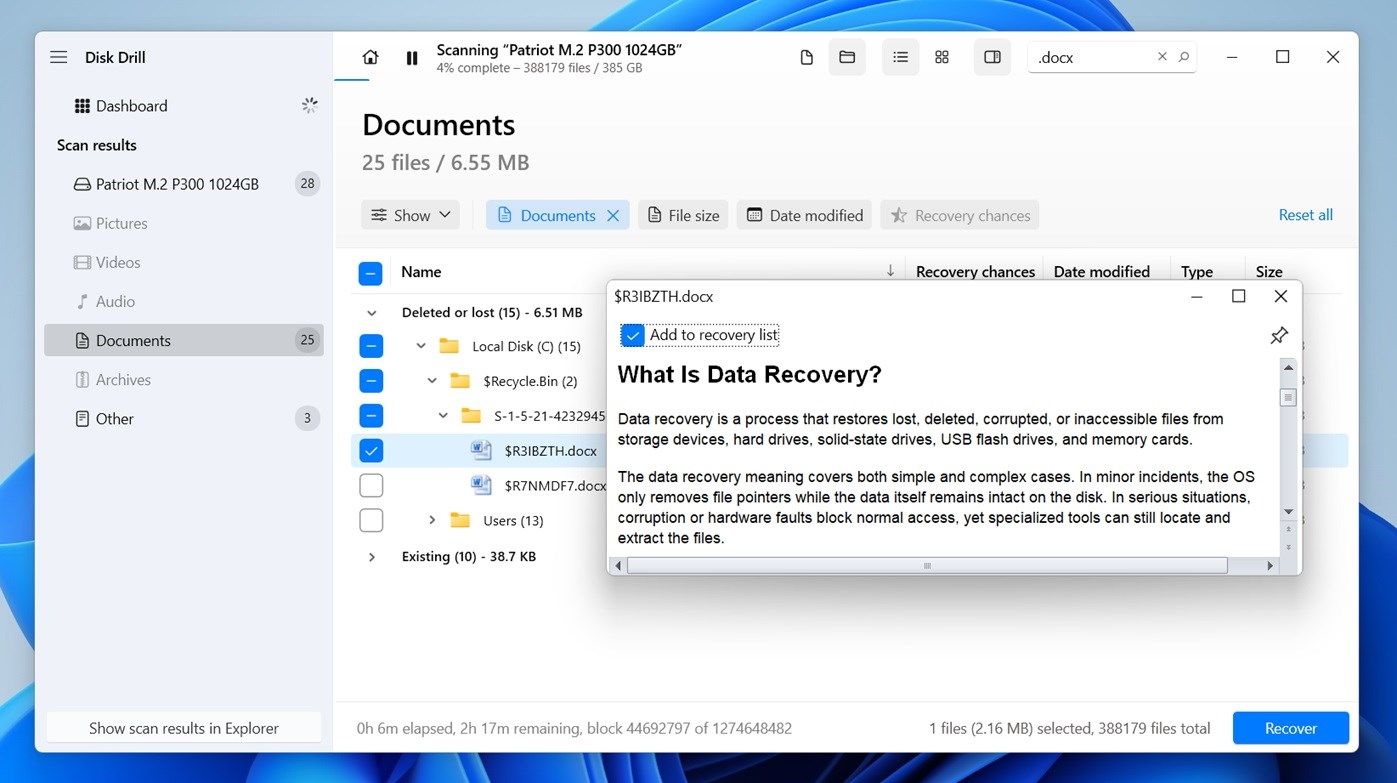Open the Pictures category
The image size is (1397, 783).
pyautogui.click(x=184, y=223)
